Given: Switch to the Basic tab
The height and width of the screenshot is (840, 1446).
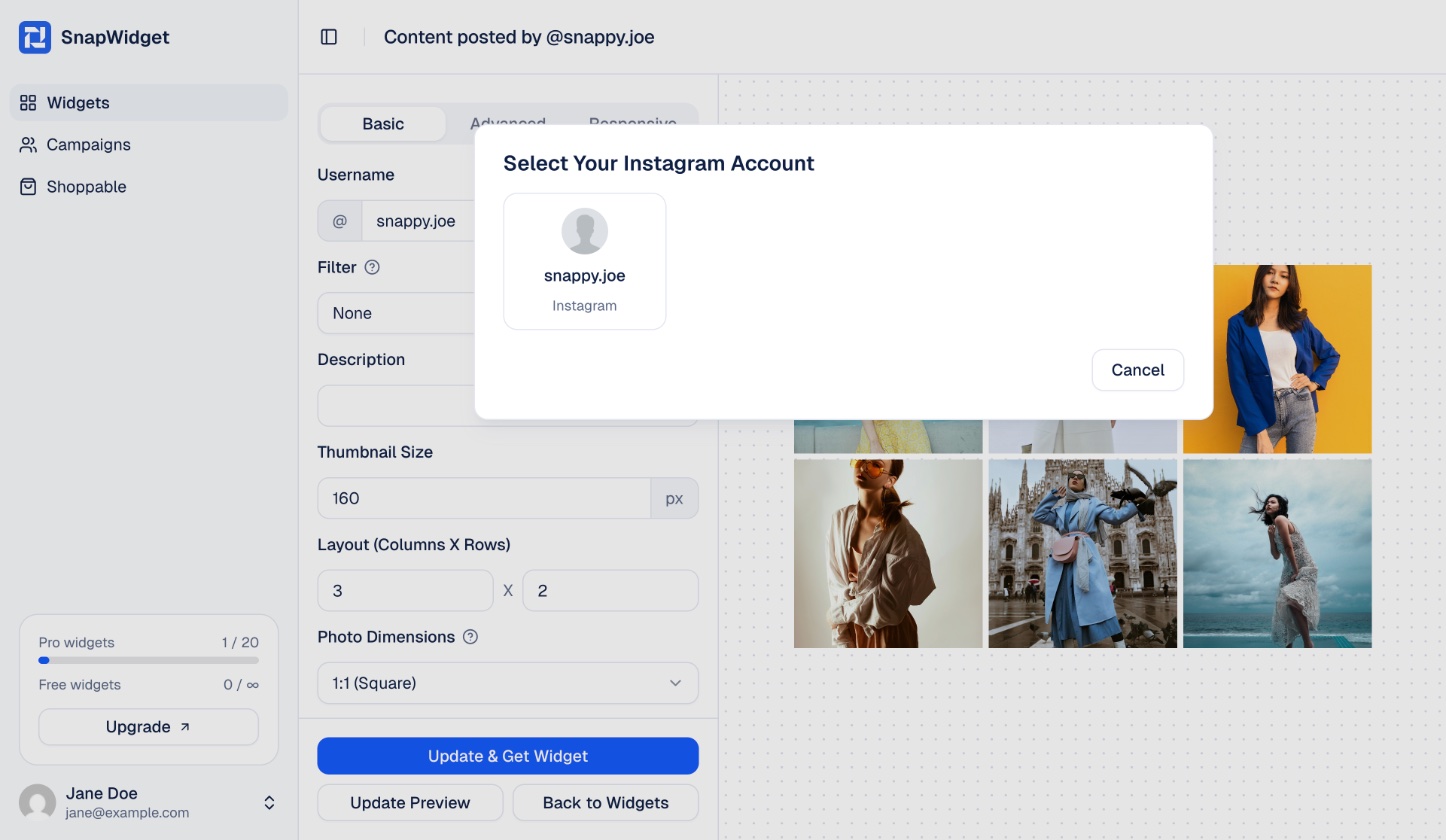Looking at the screenshot, I should point(383,124).
